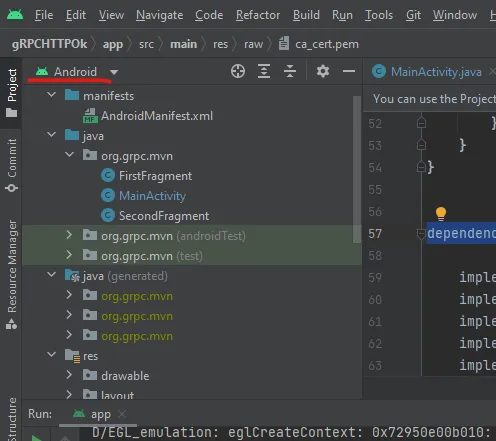Open the Build menu

(x=306, y=15)
